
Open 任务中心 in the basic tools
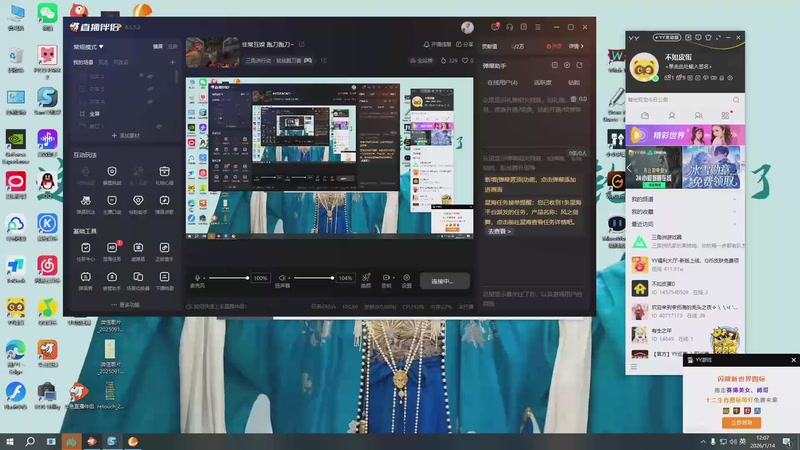pyautogui.click(x=86, y=247)
